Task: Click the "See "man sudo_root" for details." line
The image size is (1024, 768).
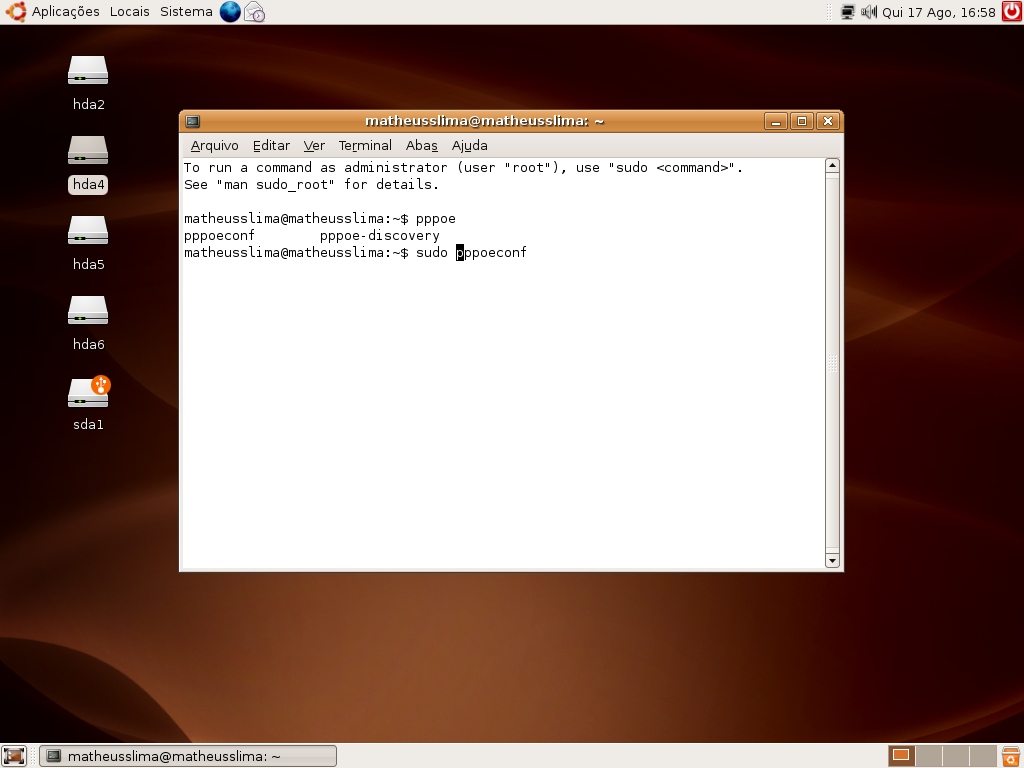Action: 312,185
